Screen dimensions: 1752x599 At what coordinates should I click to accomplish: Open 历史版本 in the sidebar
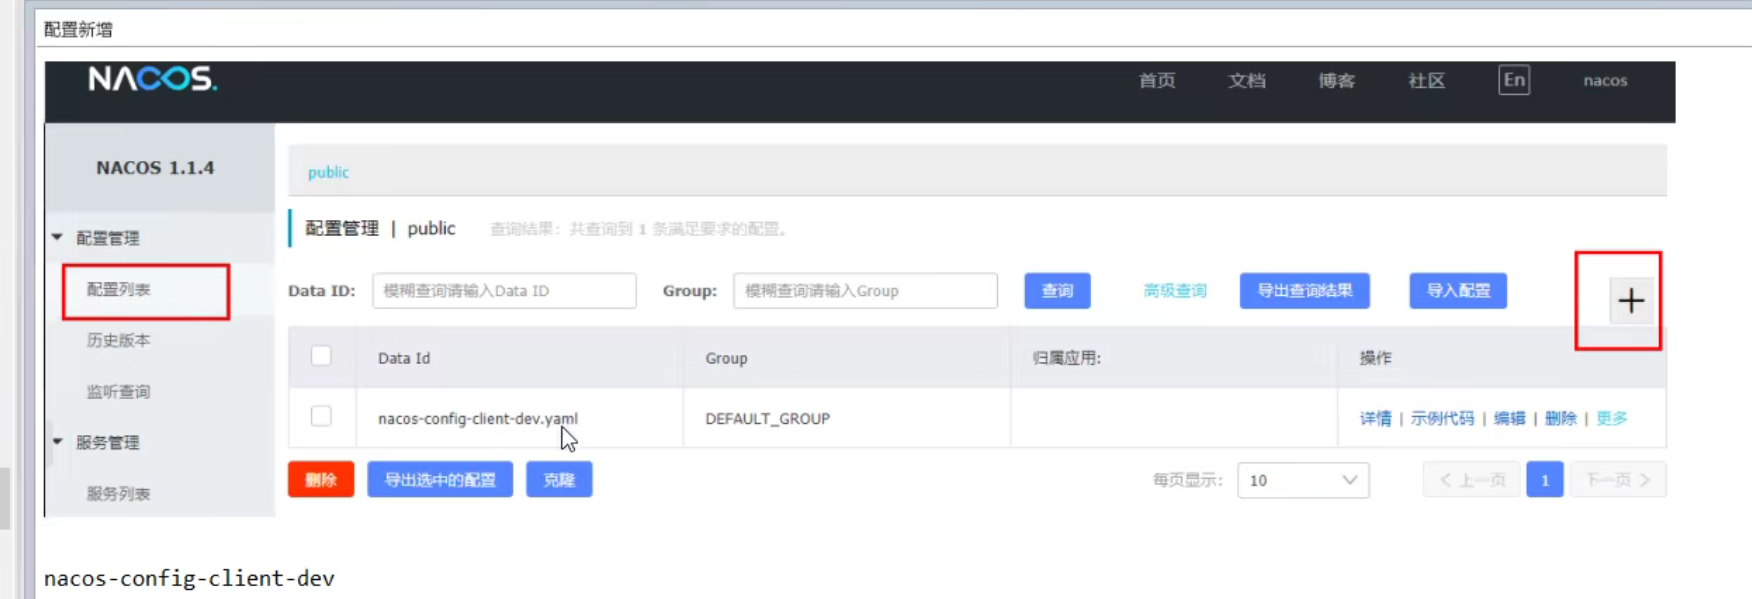[118, 340]
